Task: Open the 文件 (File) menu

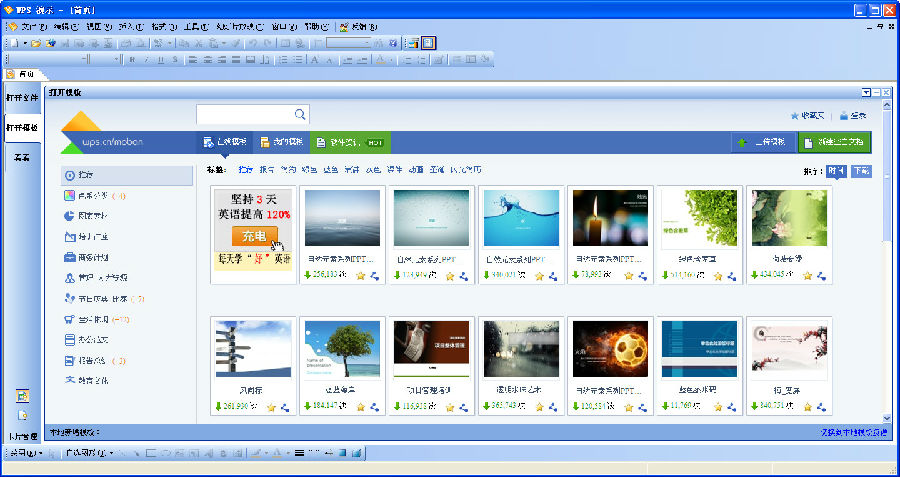Action: coord(35,27)
